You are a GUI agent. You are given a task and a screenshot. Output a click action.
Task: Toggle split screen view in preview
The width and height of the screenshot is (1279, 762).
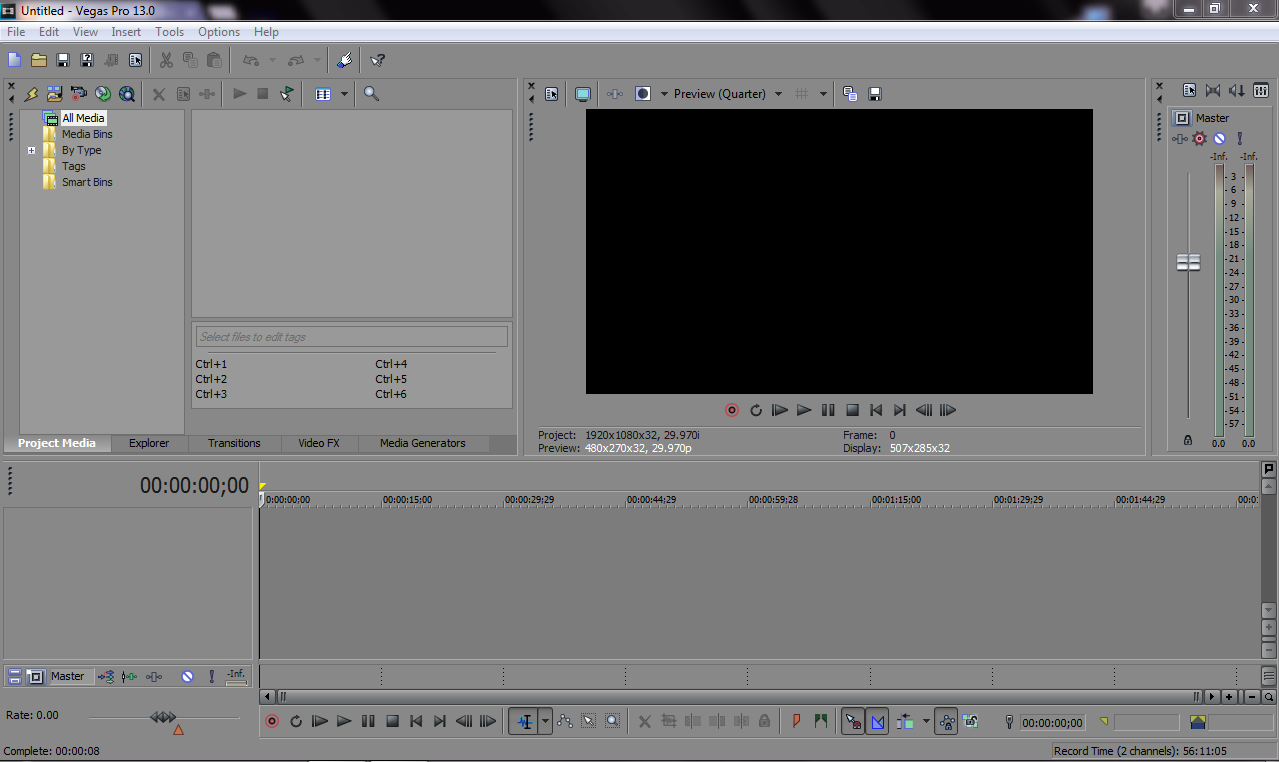(x=643, y=94)
